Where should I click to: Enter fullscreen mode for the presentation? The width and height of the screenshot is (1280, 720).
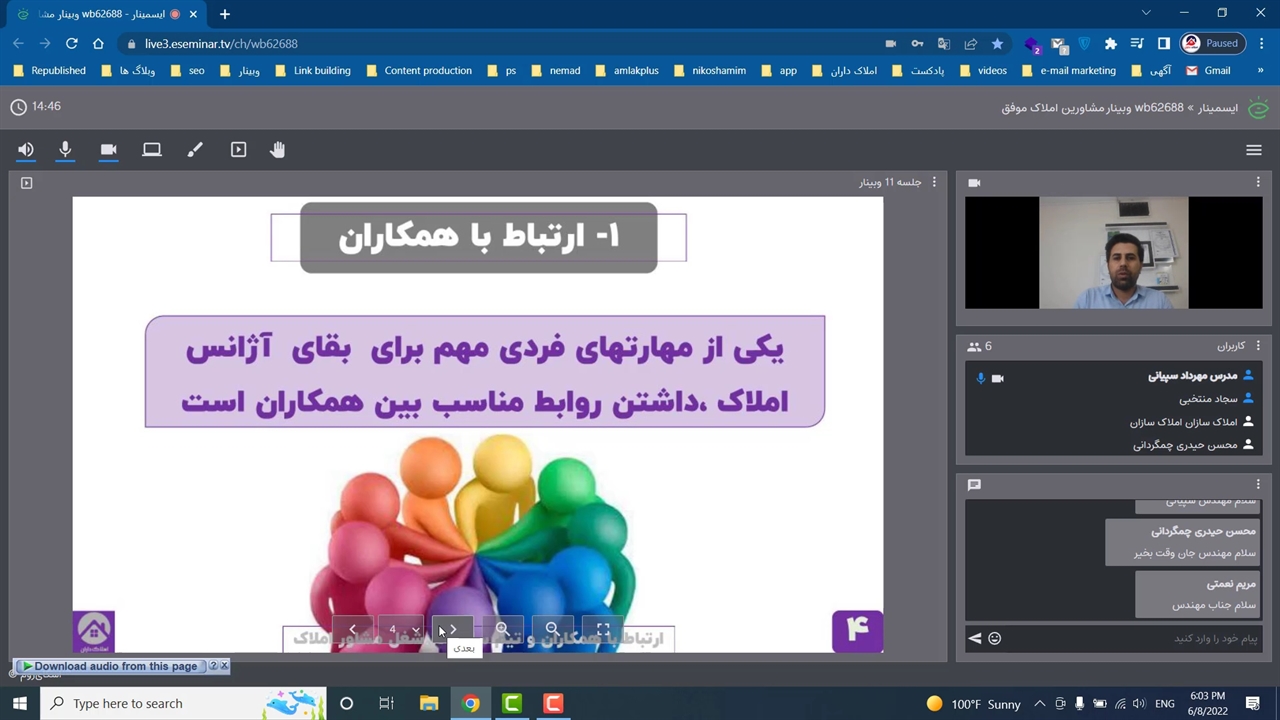603,629
